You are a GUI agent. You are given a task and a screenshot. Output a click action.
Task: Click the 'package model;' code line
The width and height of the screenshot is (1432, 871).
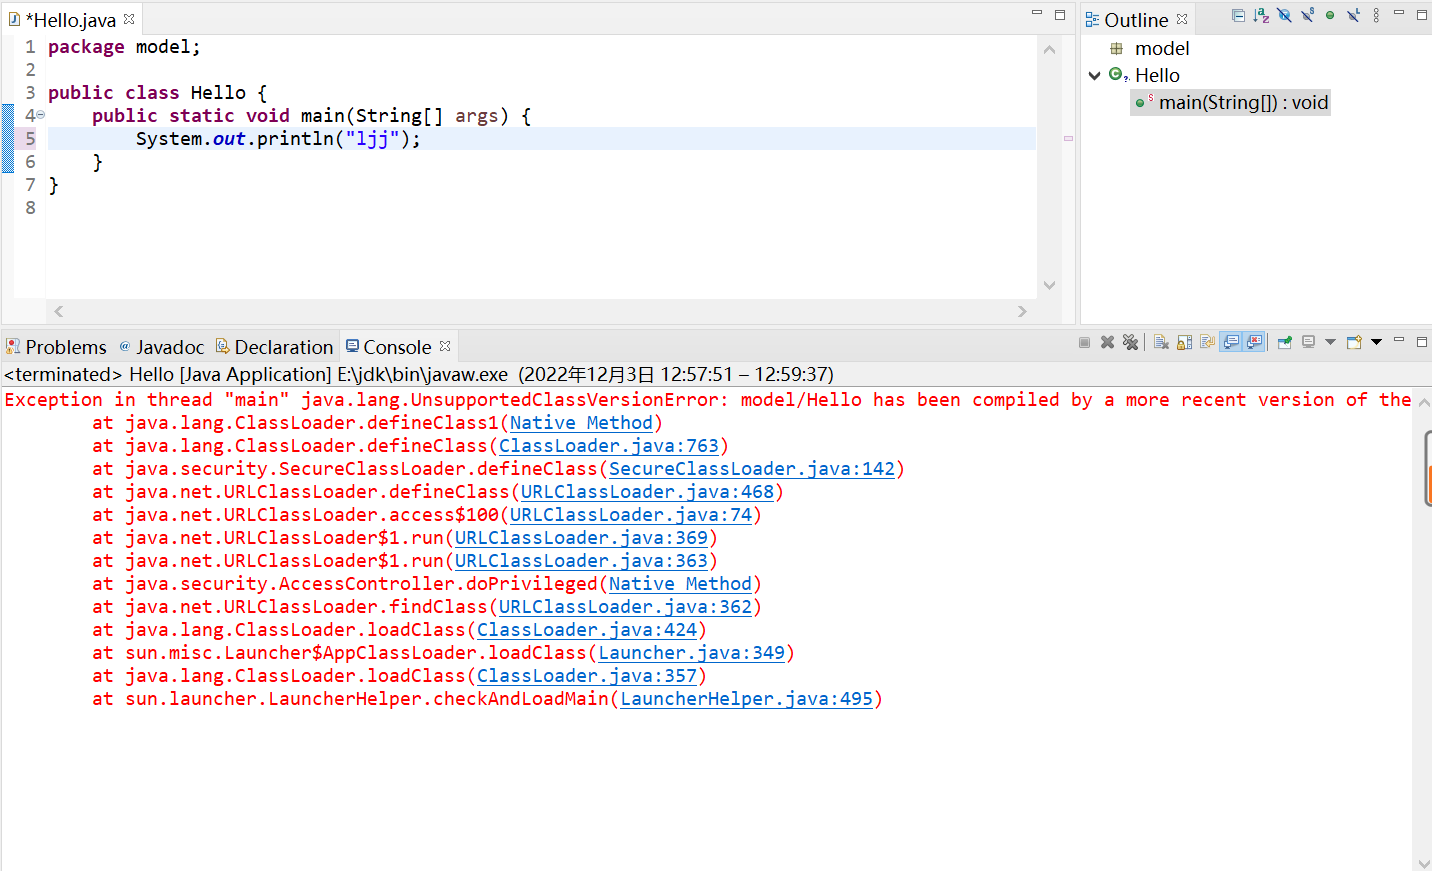[124, 47]
